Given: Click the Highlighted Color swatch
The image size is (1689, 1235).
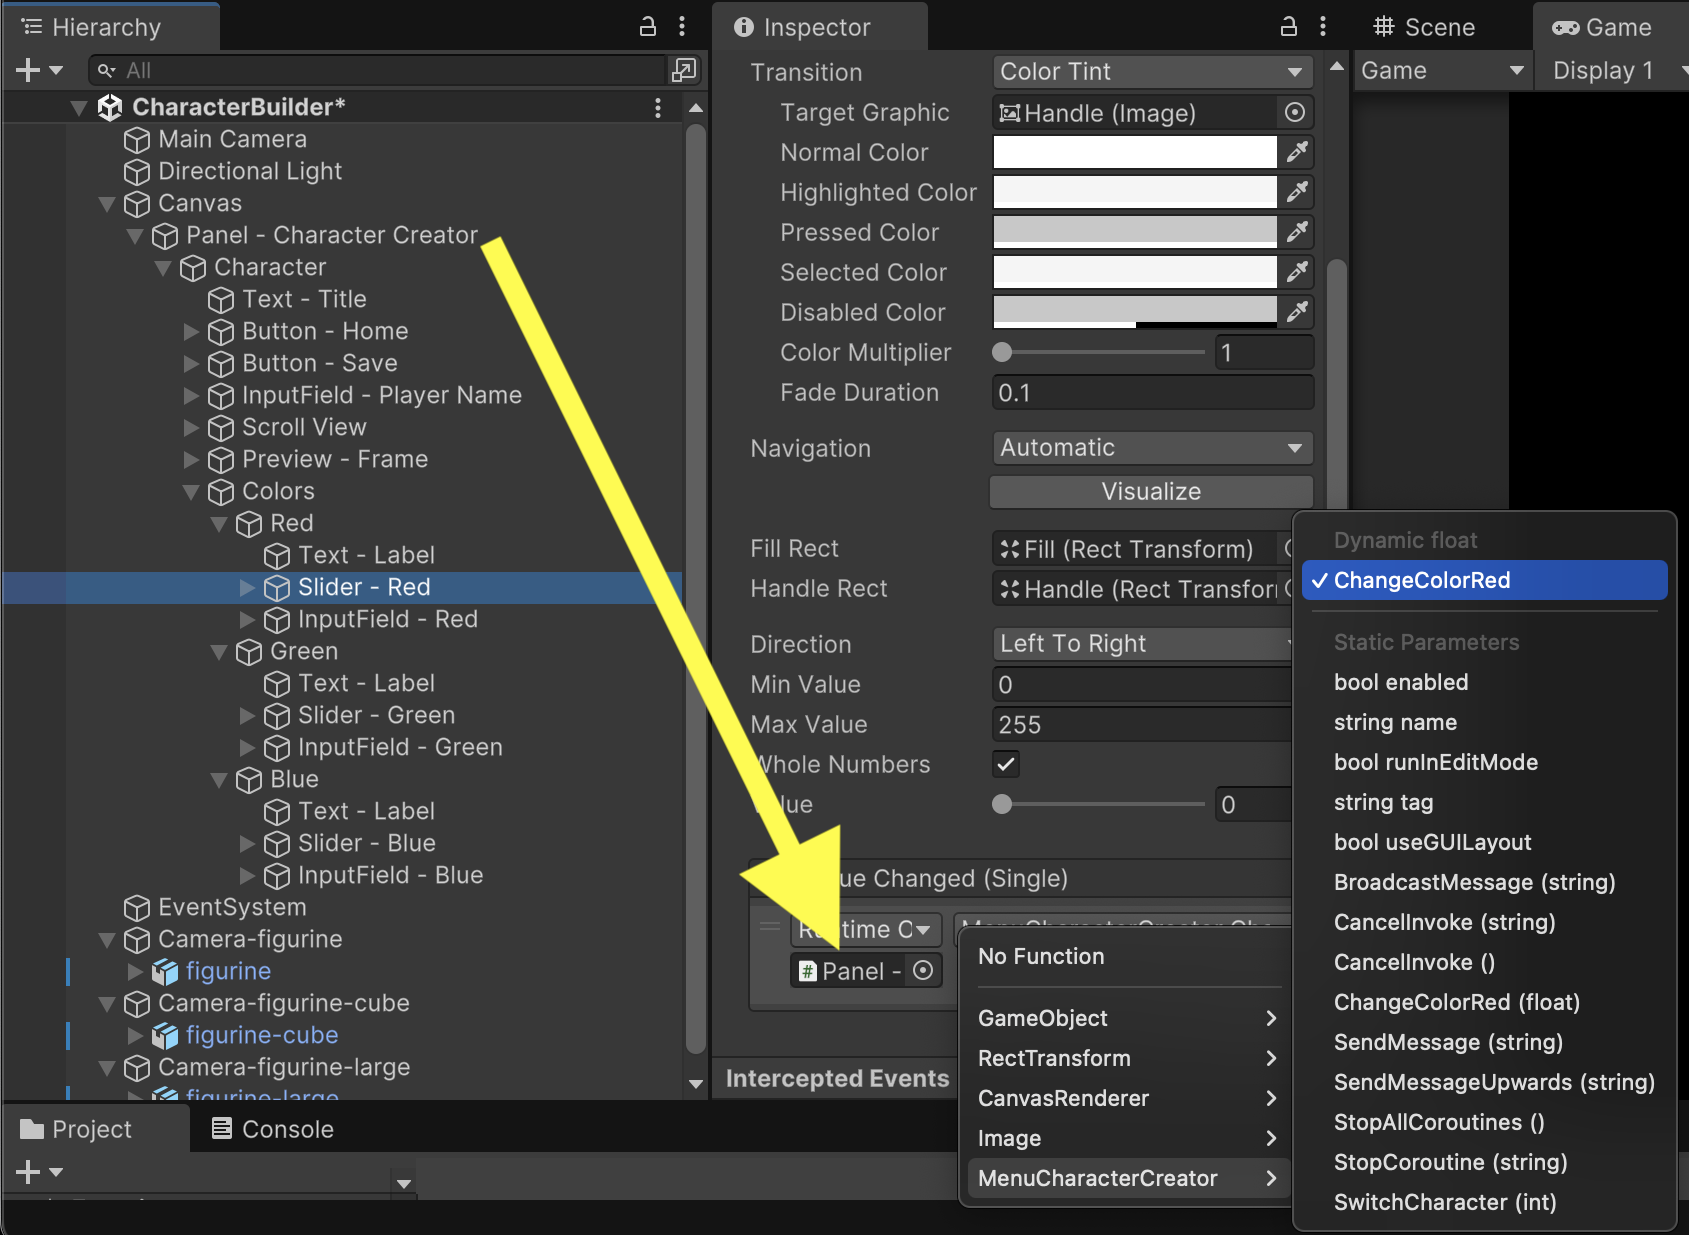Looking at the screenshot, I should [x=1134, y=192].
